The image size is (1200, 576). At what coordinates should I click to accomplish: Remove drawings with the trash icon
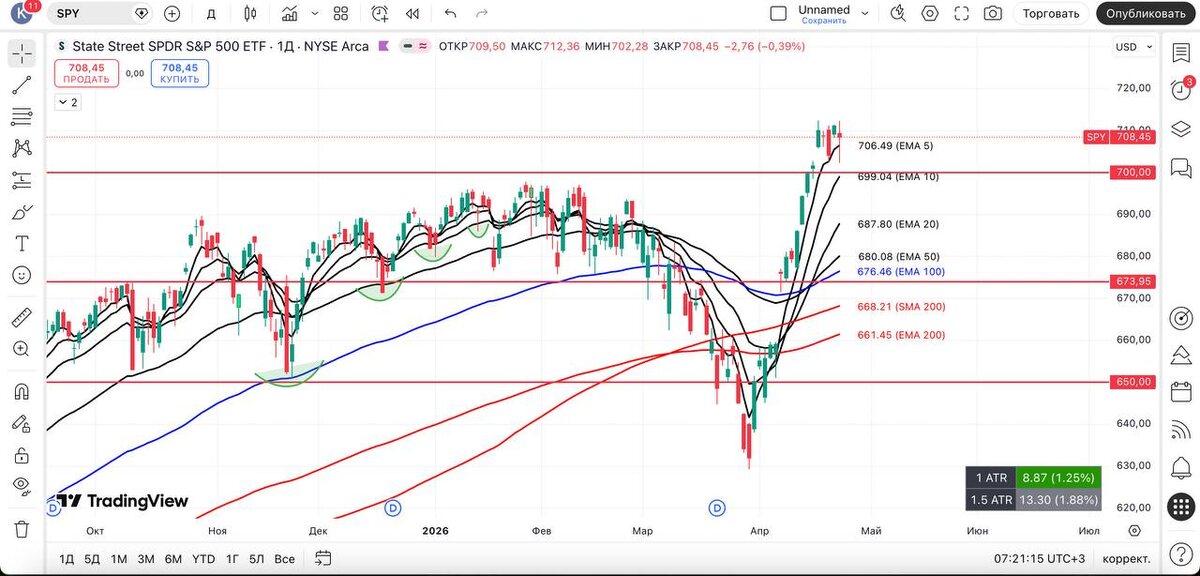(22, 528)
